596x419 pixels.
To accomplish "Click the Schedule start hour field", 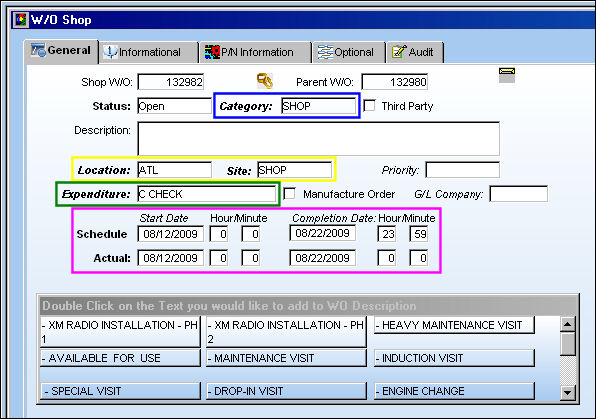I will [x=219, y=234].
